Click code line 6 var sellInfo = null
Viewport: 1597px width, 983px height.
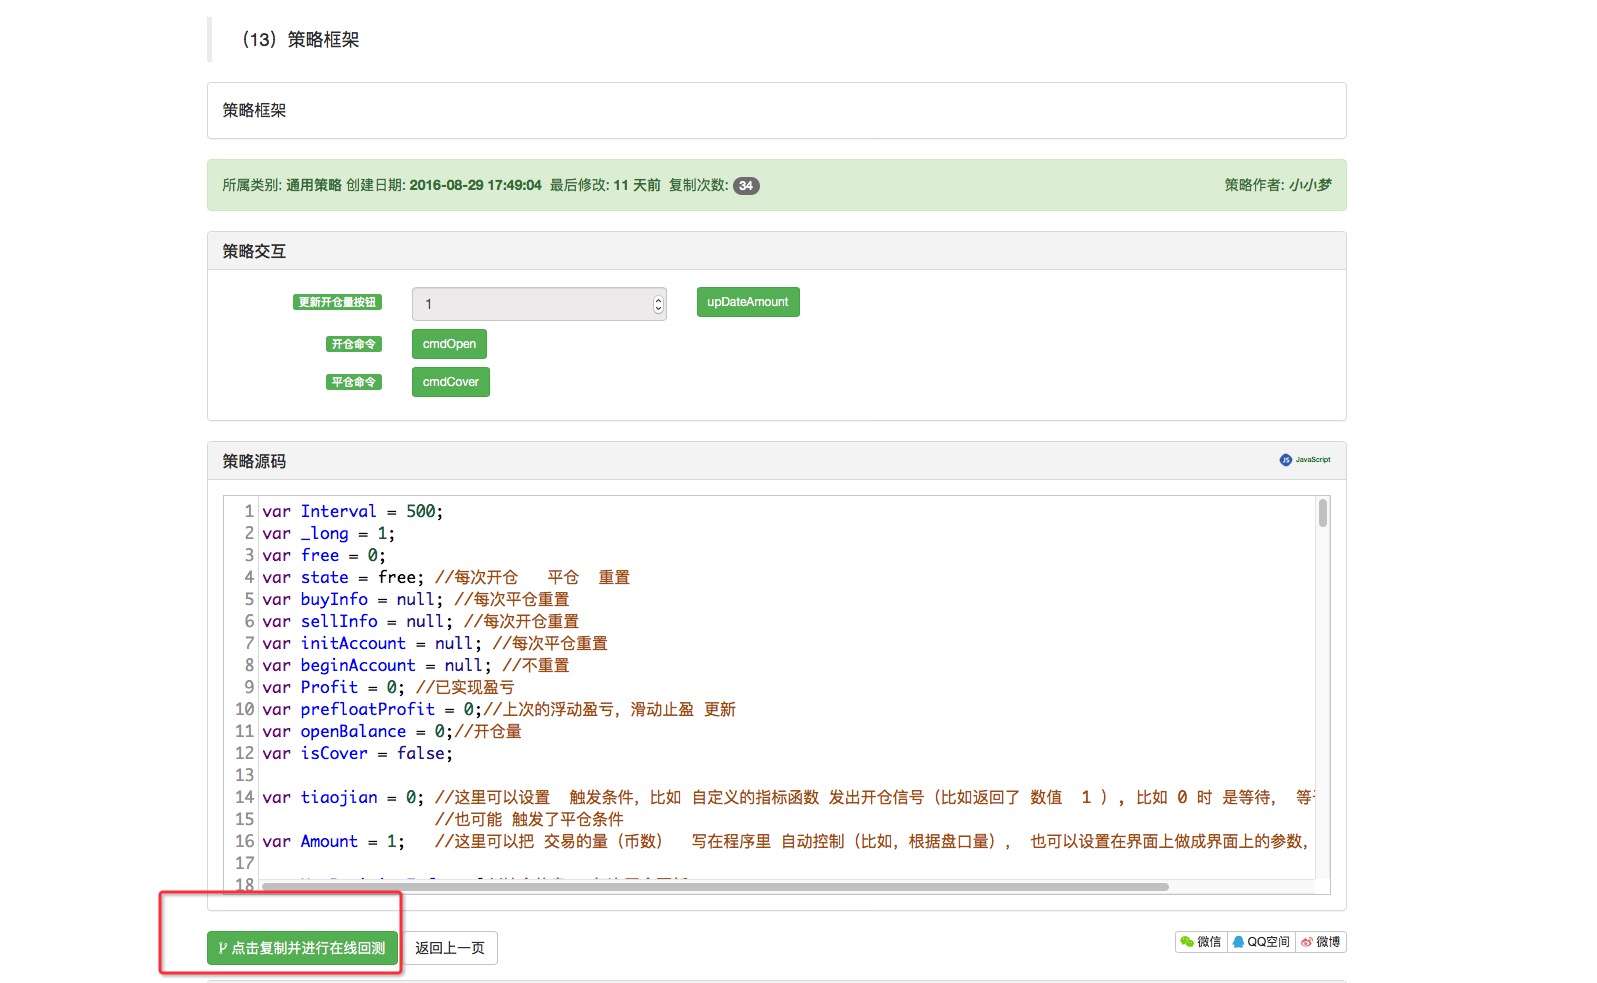[x=420, y=621]
